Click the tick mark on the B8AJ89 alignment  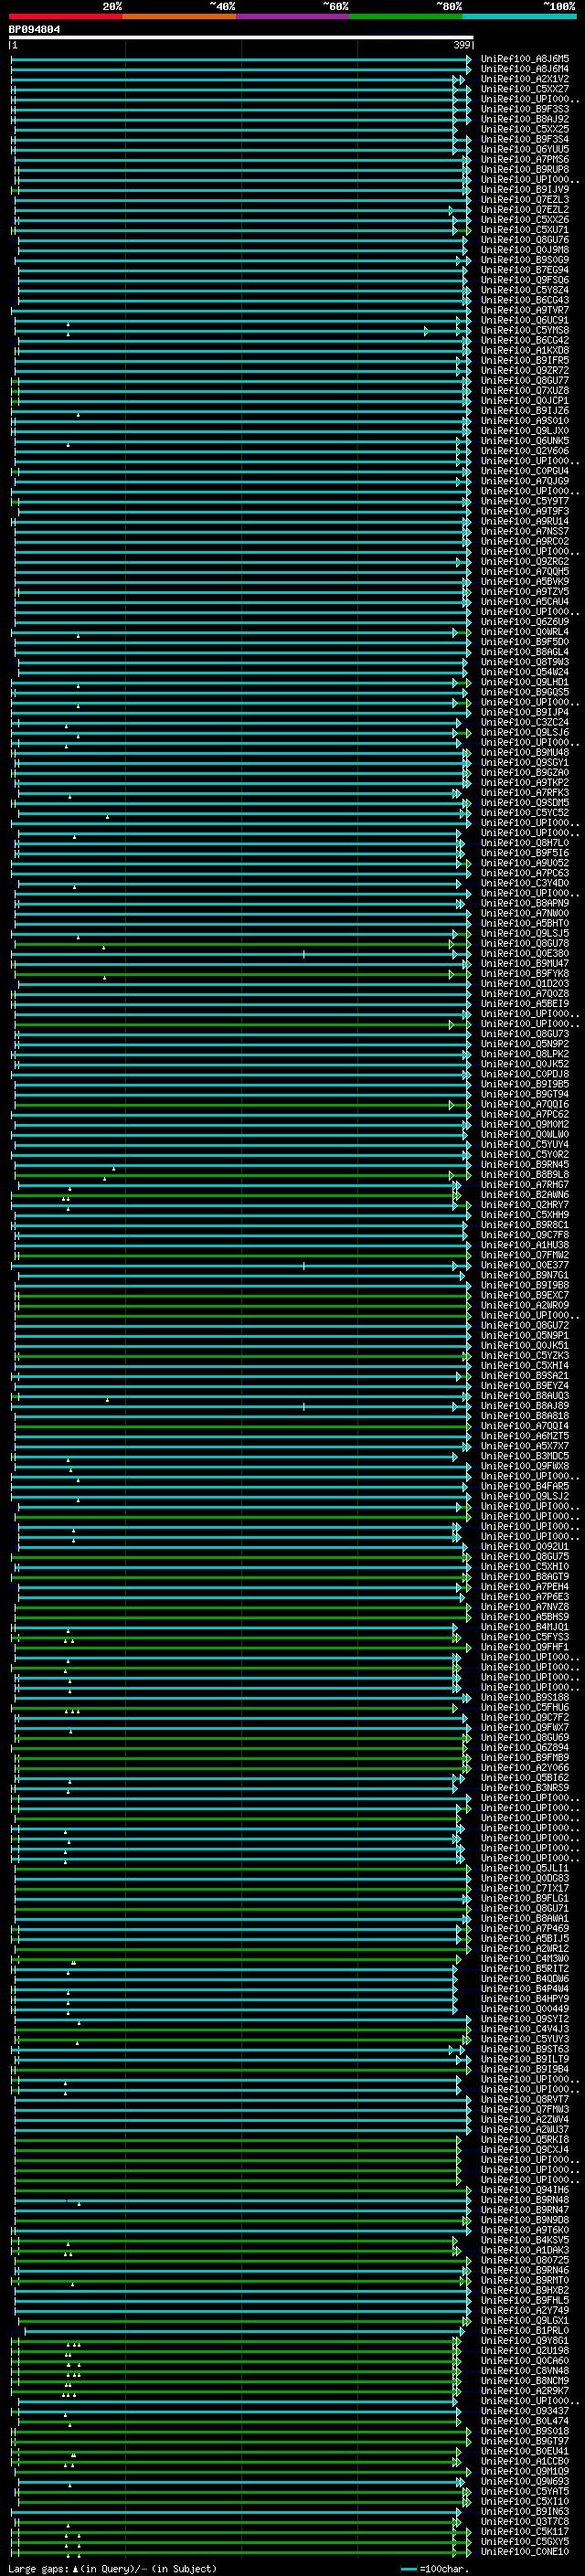pyautogui.click(x=304, y=1406)
